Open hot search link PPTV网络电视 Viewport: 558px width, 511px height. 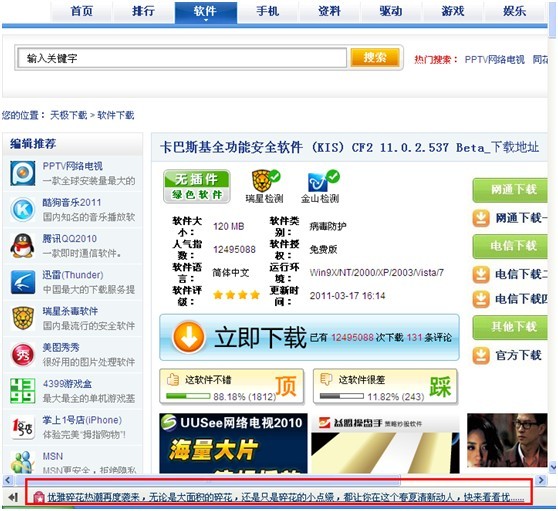(494, 59)
